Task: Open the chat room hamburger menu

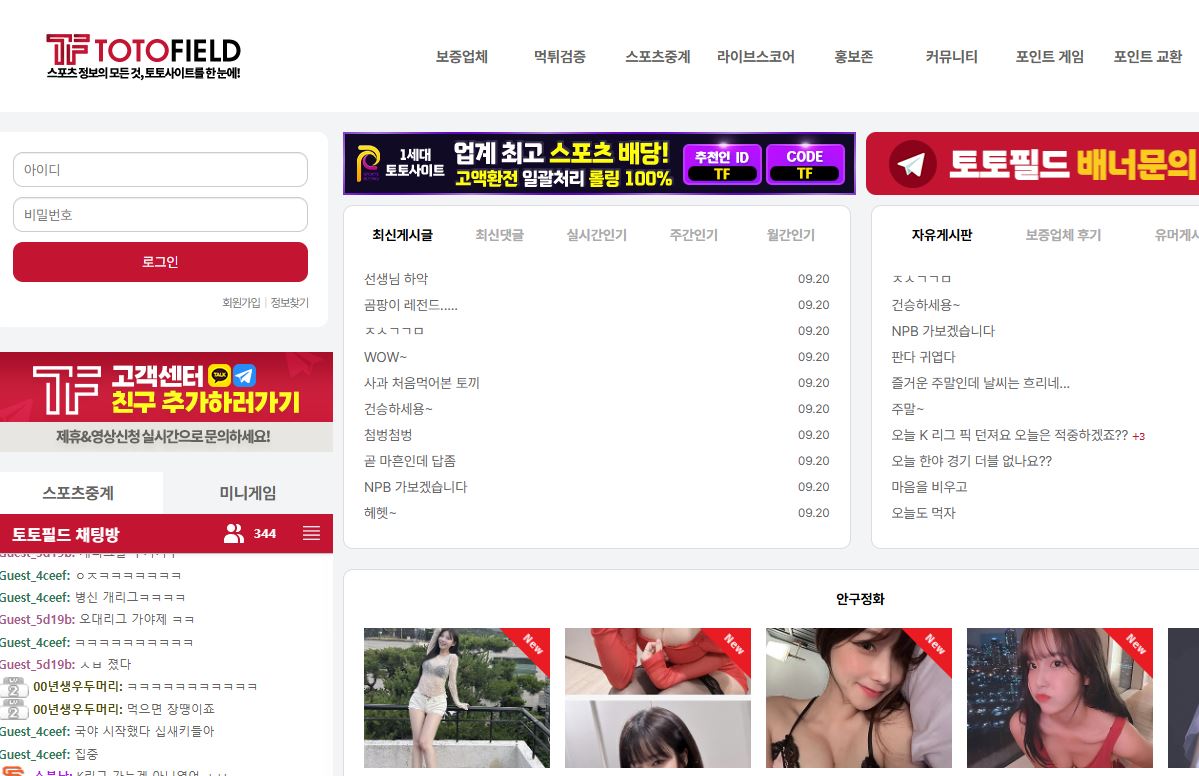Action: (x=311, y=533)
